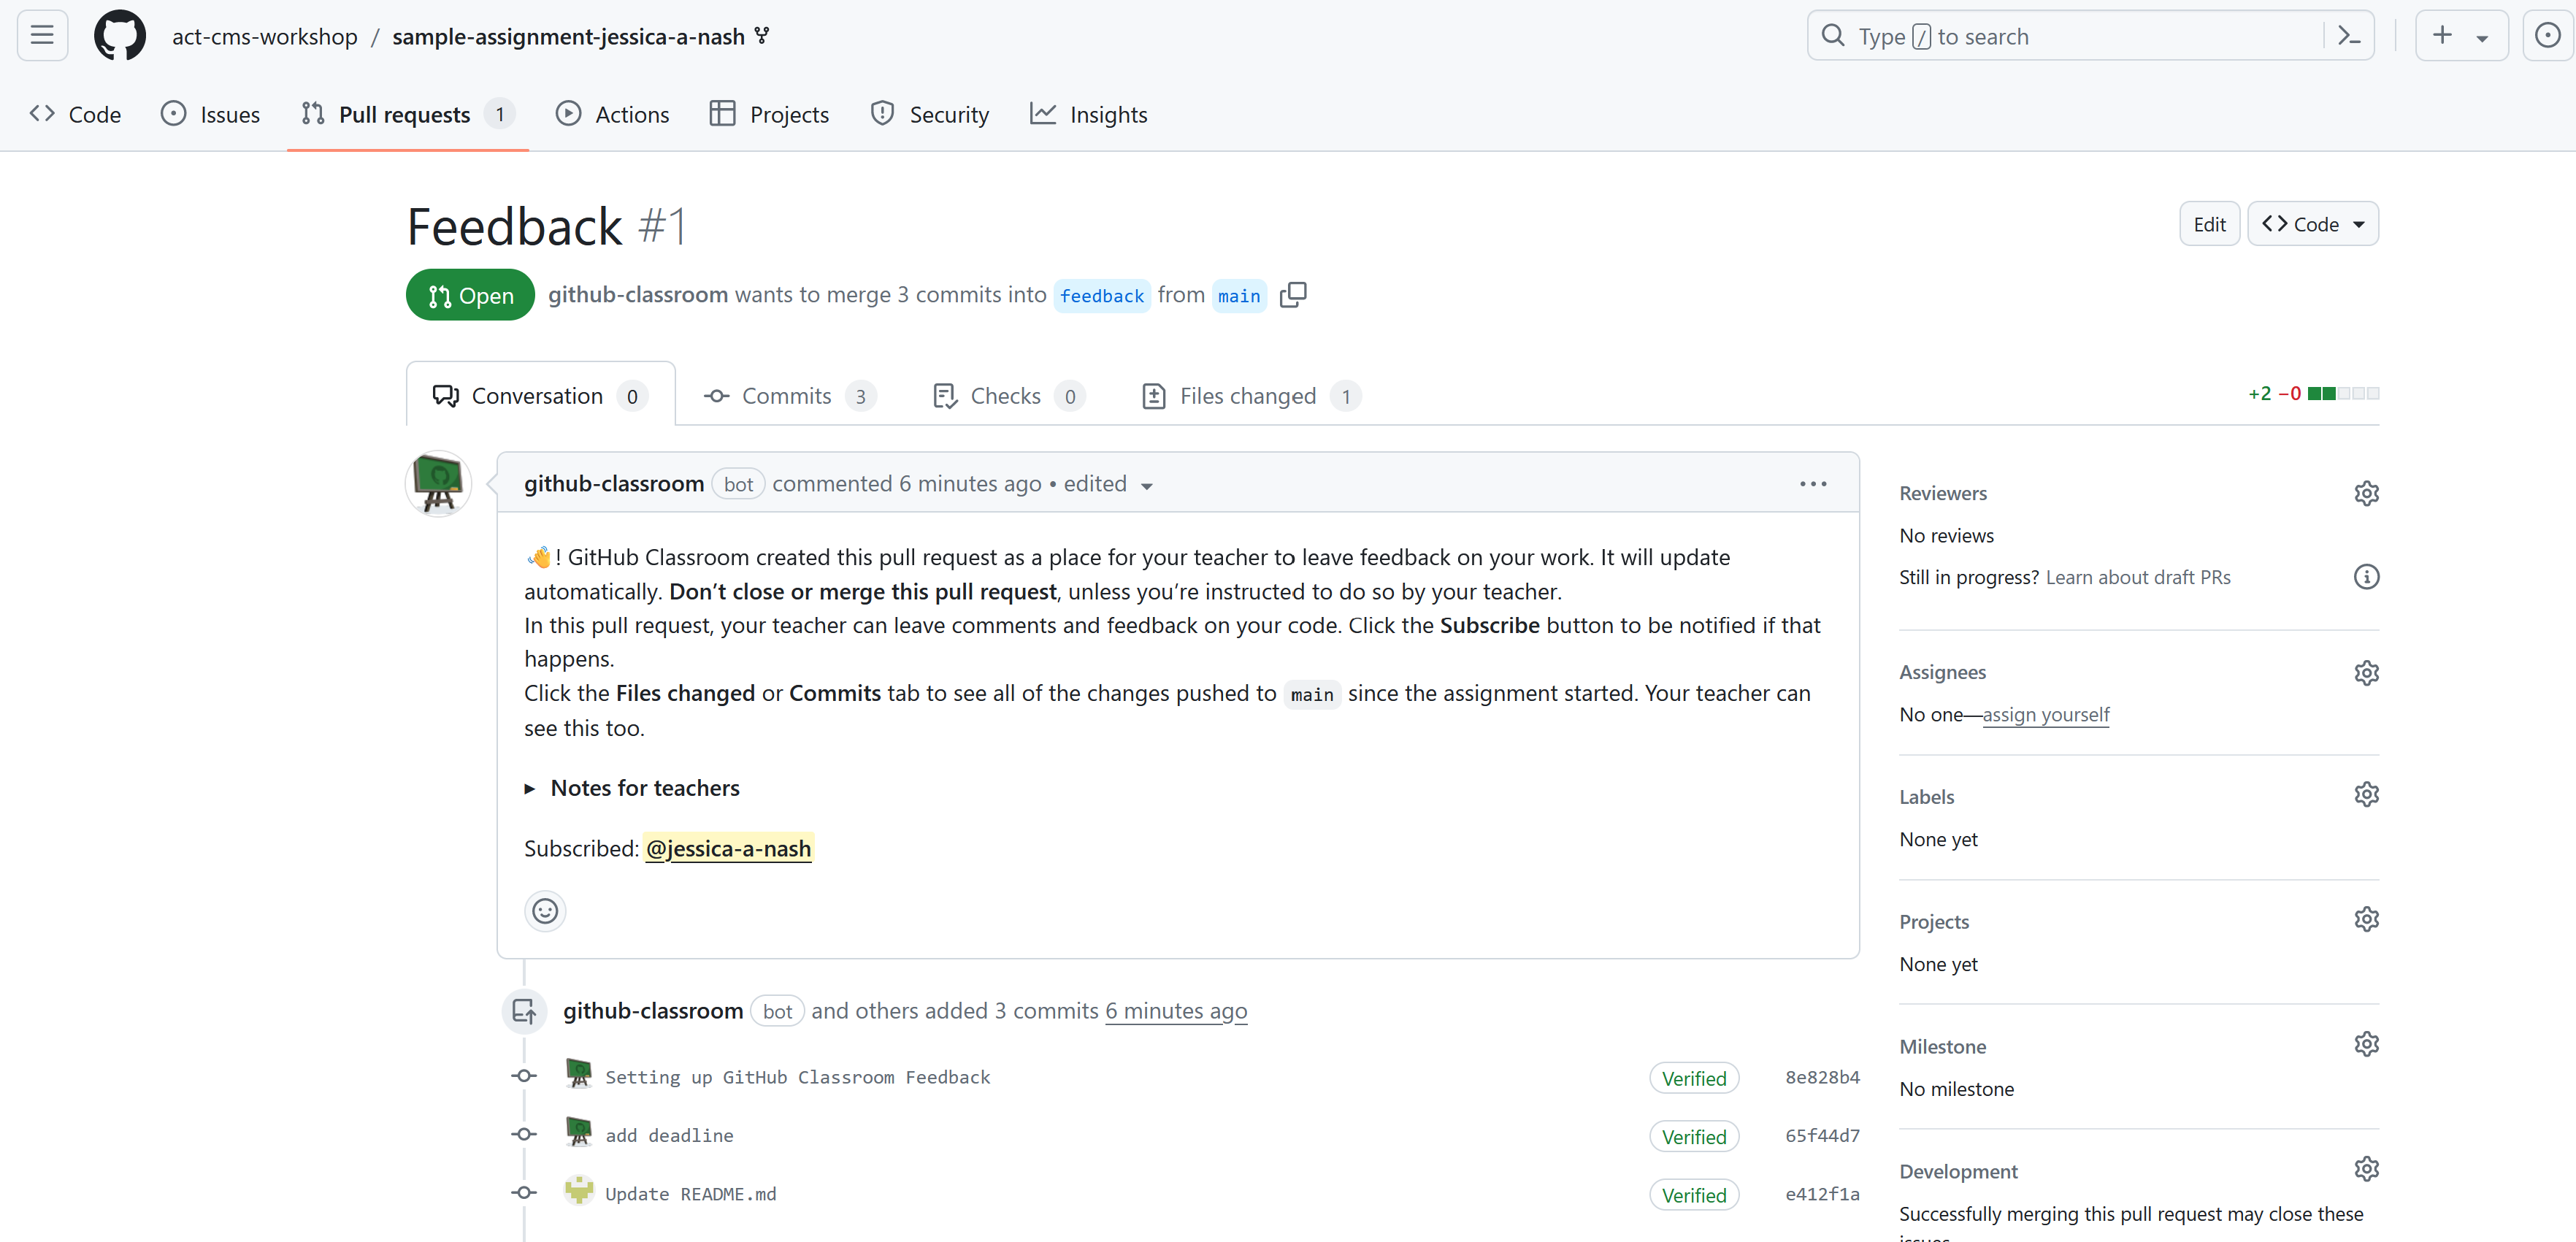Open the Actions repository tab
Viewport: 2576px width, 1242px height.
tap(613, 115)
